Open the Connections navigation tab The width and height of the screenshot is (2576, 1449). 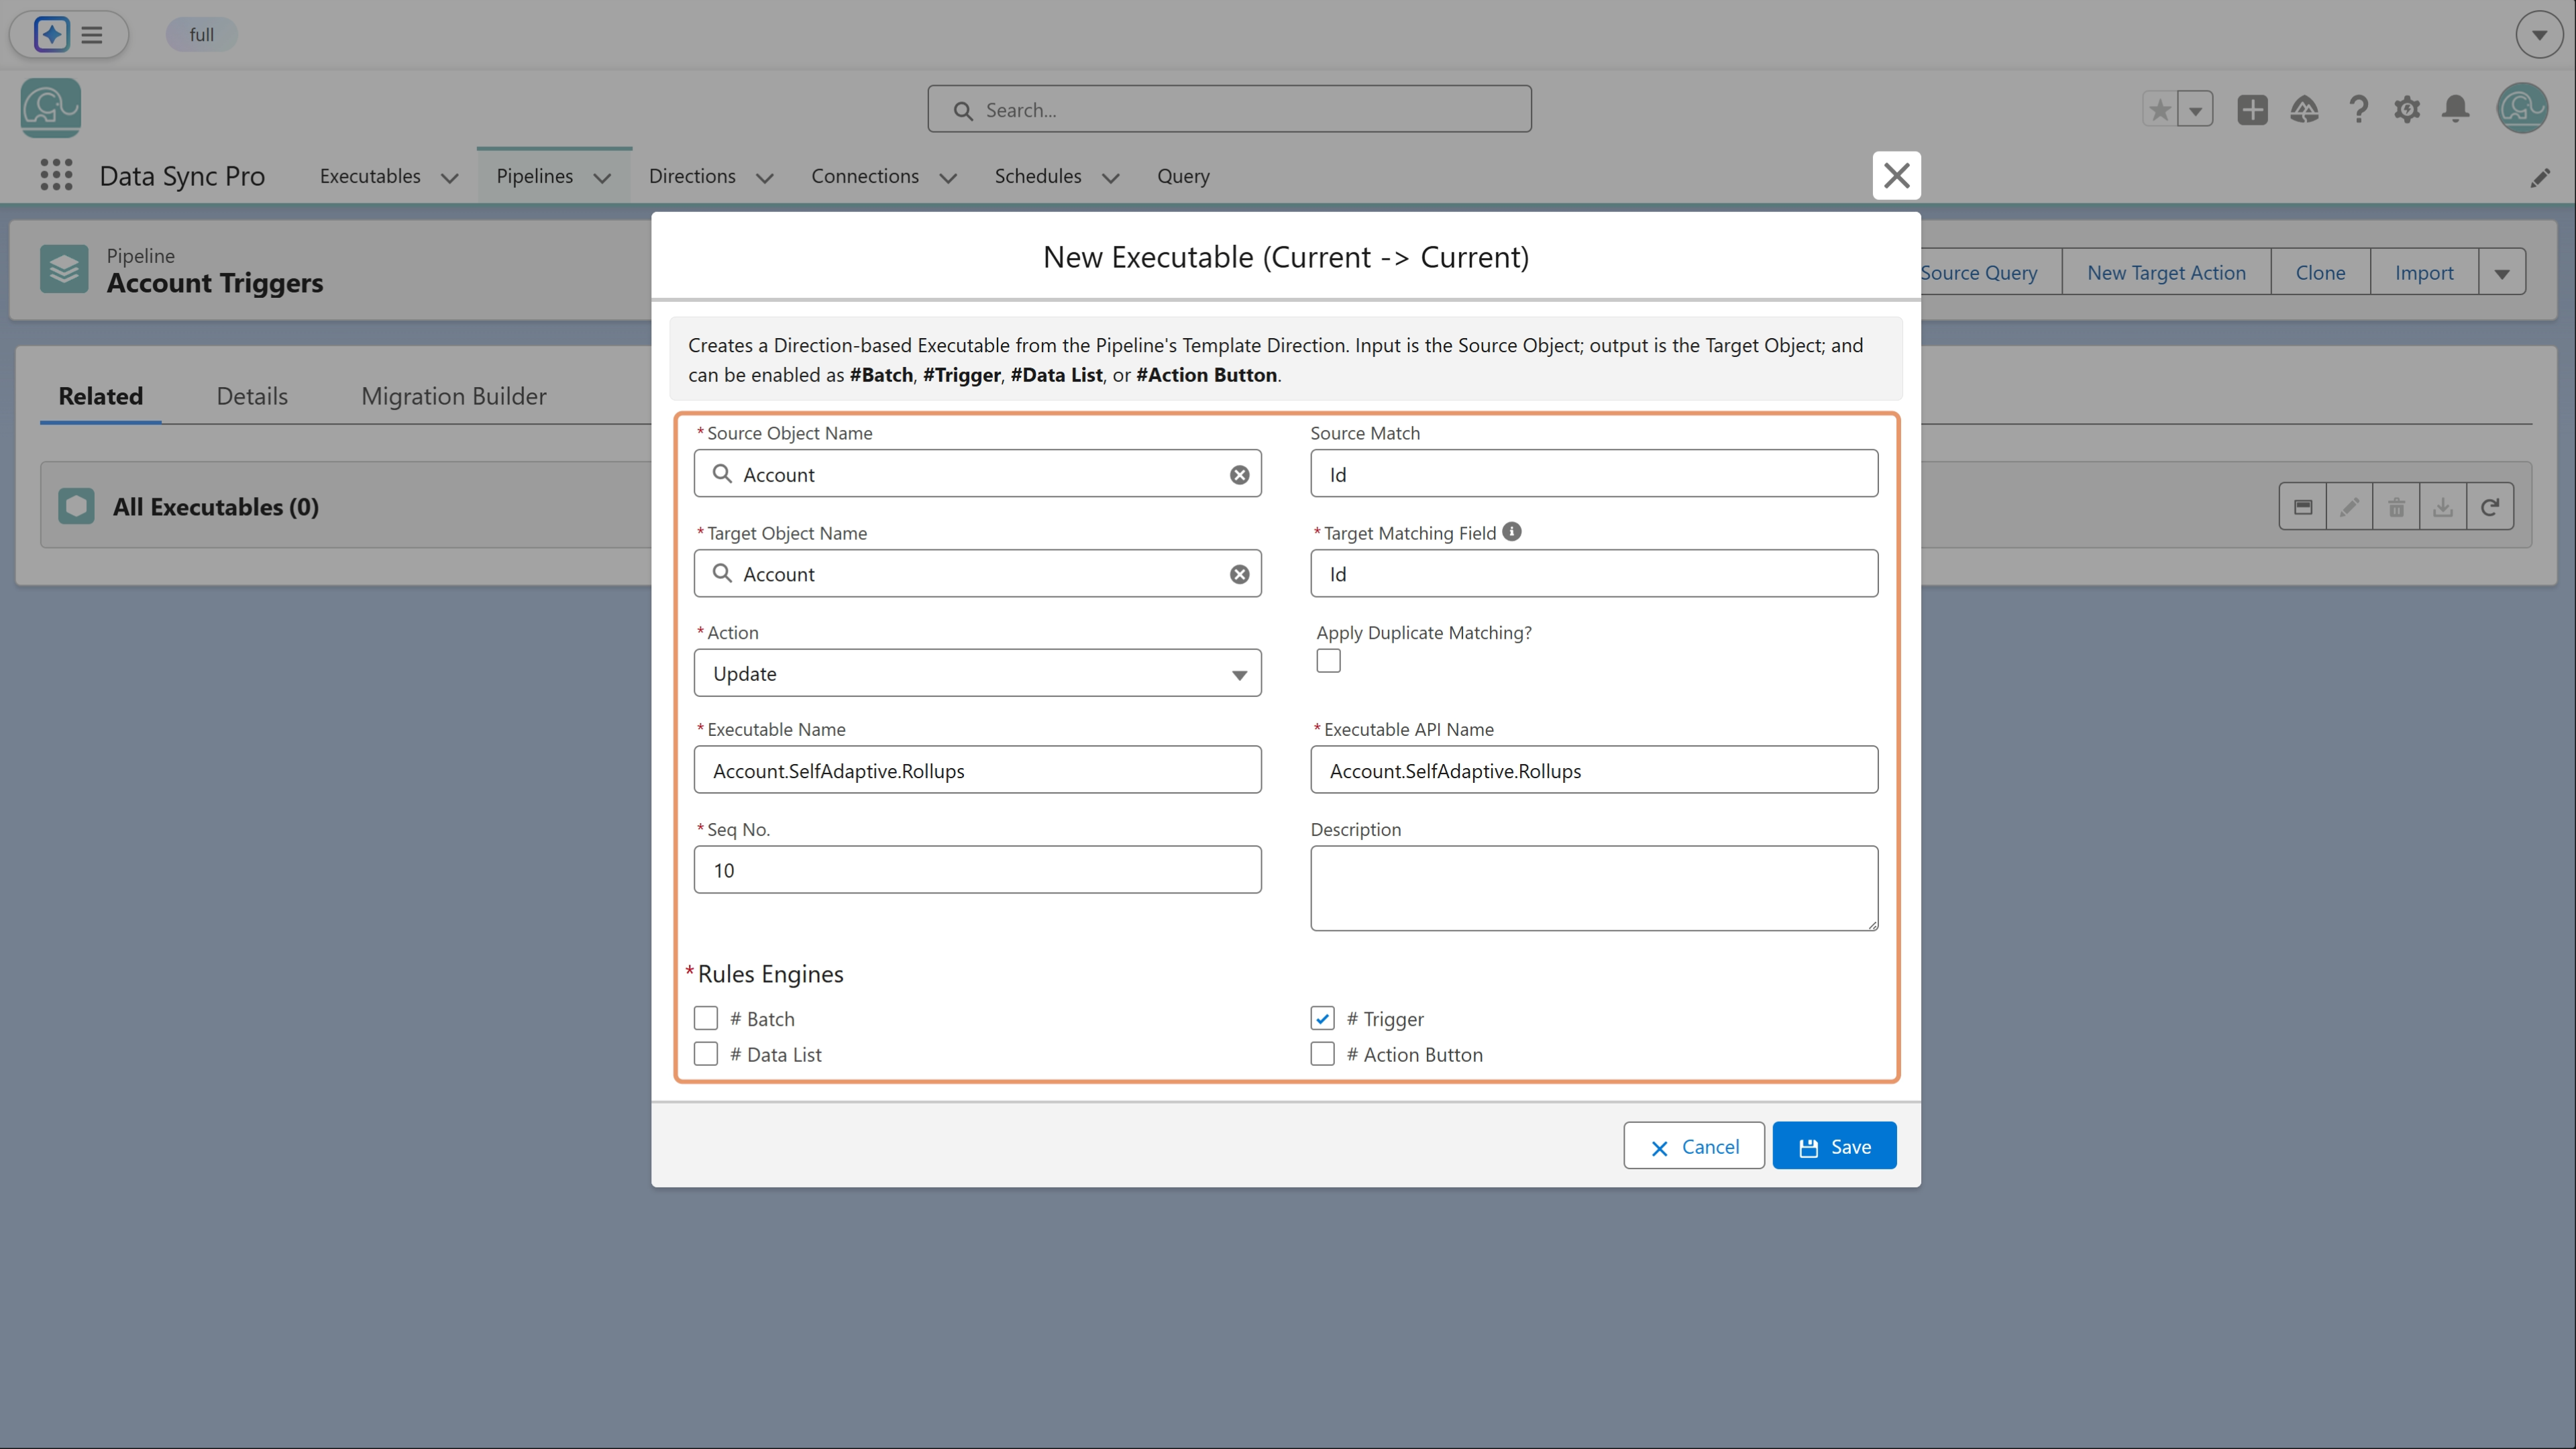click(x=865, y=176)
